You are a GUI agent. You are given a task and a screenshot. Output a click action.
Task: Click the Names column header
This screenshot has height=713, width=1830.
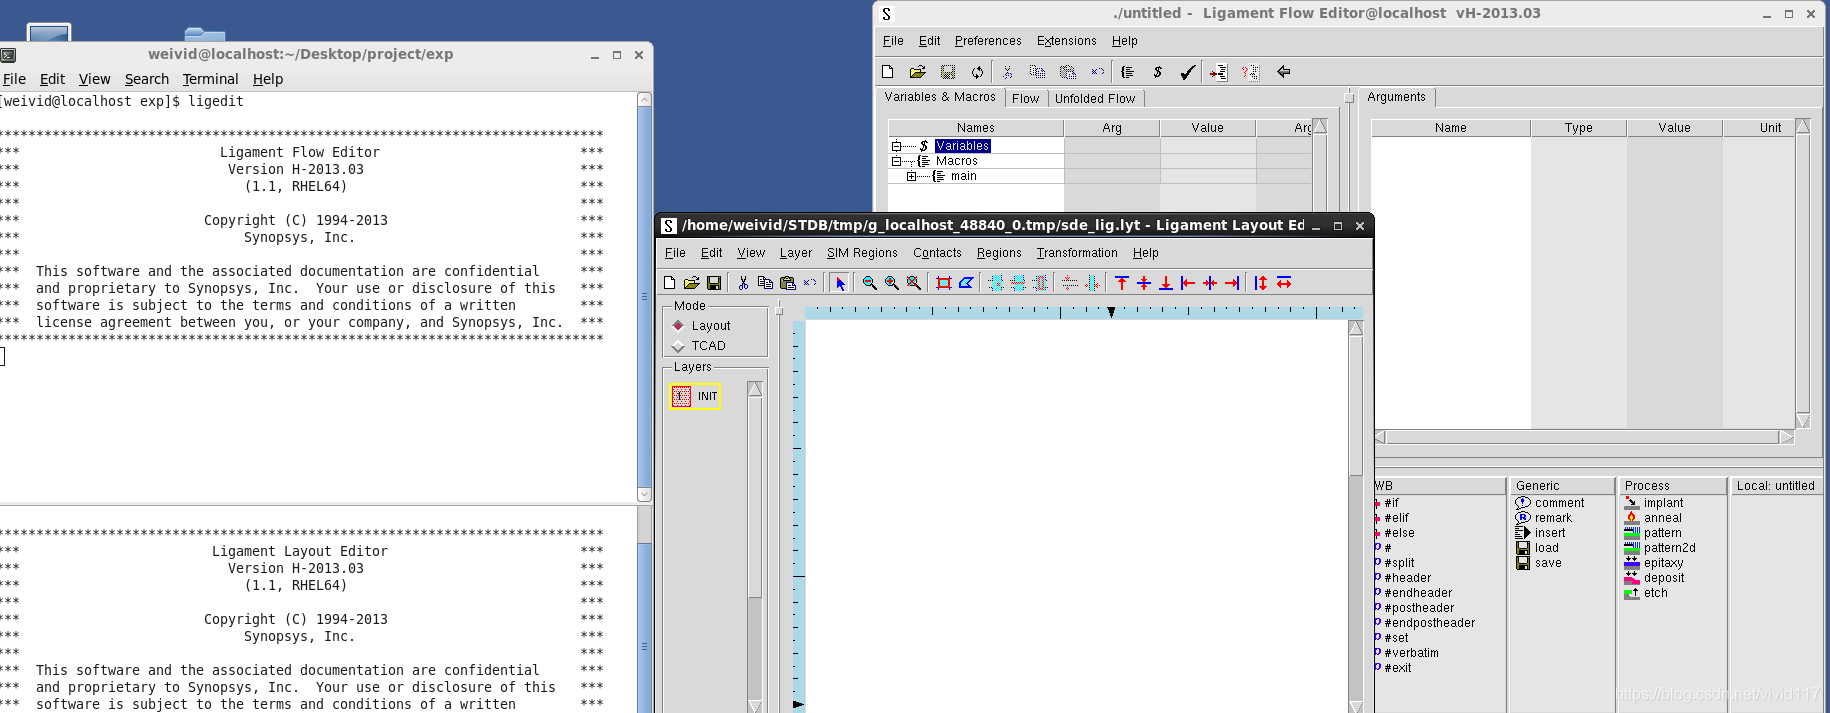tap(976, 128)
